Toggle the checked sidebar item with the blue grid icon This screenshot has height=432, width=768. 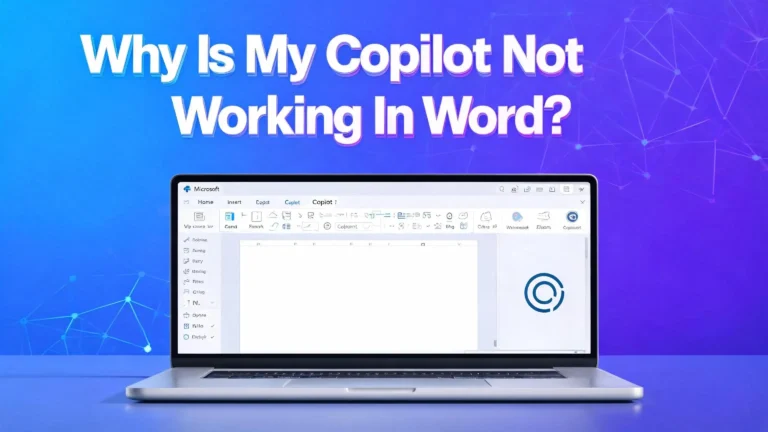point(199,326)
